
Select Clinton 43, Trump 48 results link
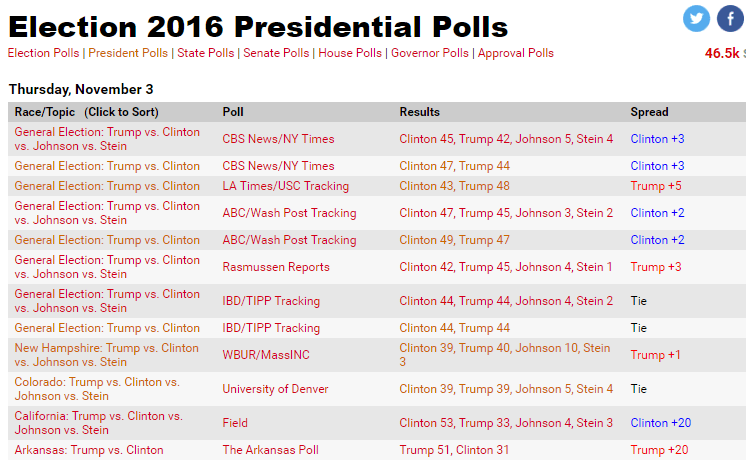454,186
